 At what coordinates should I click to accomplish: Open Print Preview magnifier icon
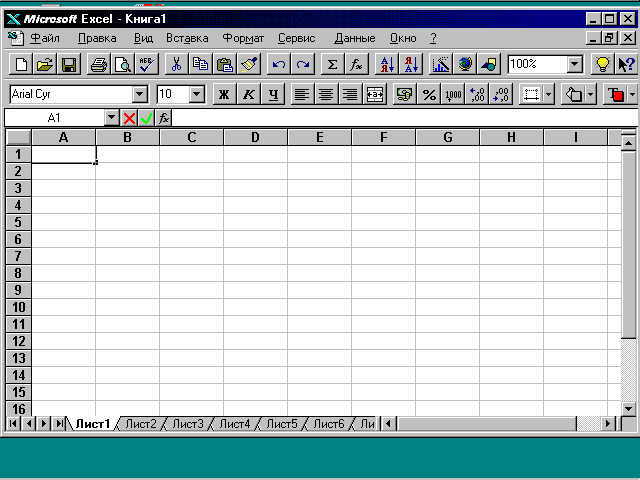122,64
